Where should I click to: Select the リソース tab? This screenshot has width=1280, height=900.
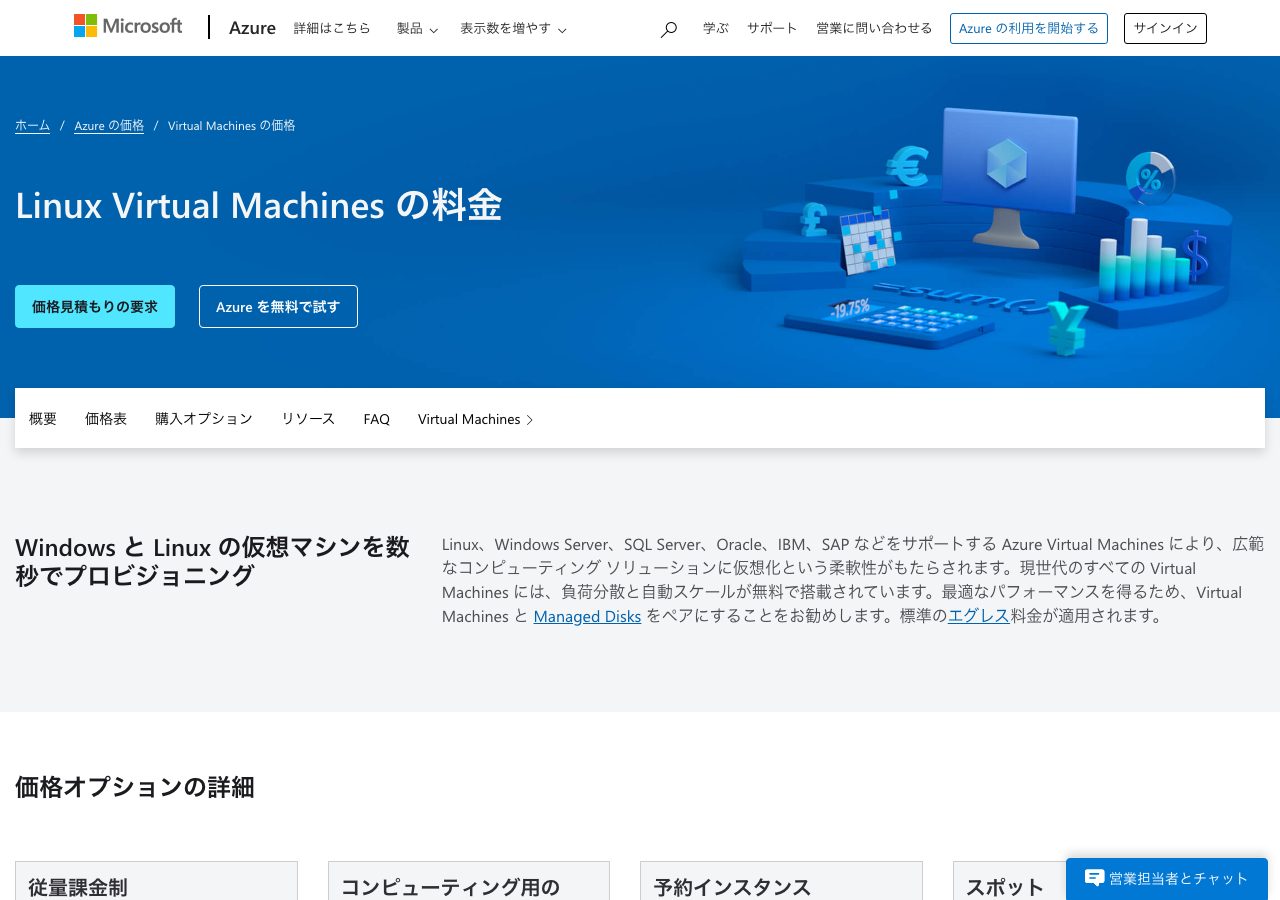click(308, 419)
